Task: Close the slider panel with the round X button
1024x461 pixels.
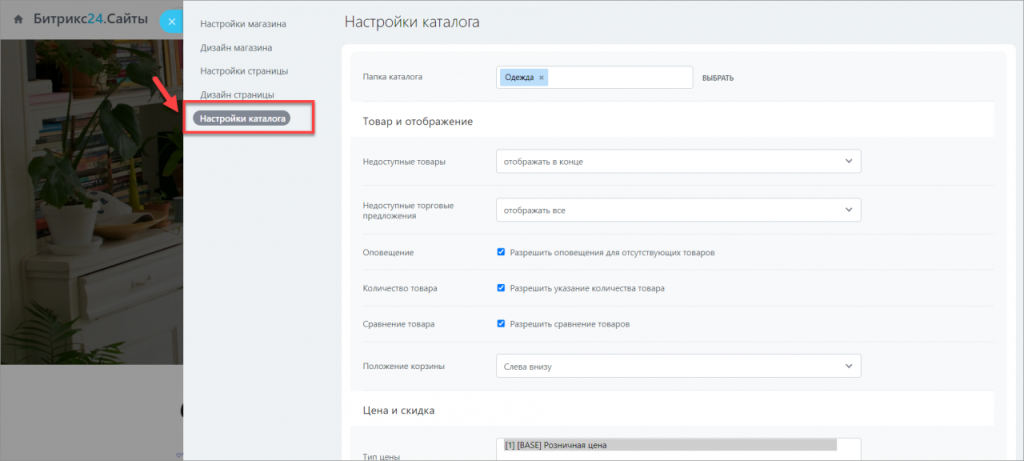Action: [172, 22]
